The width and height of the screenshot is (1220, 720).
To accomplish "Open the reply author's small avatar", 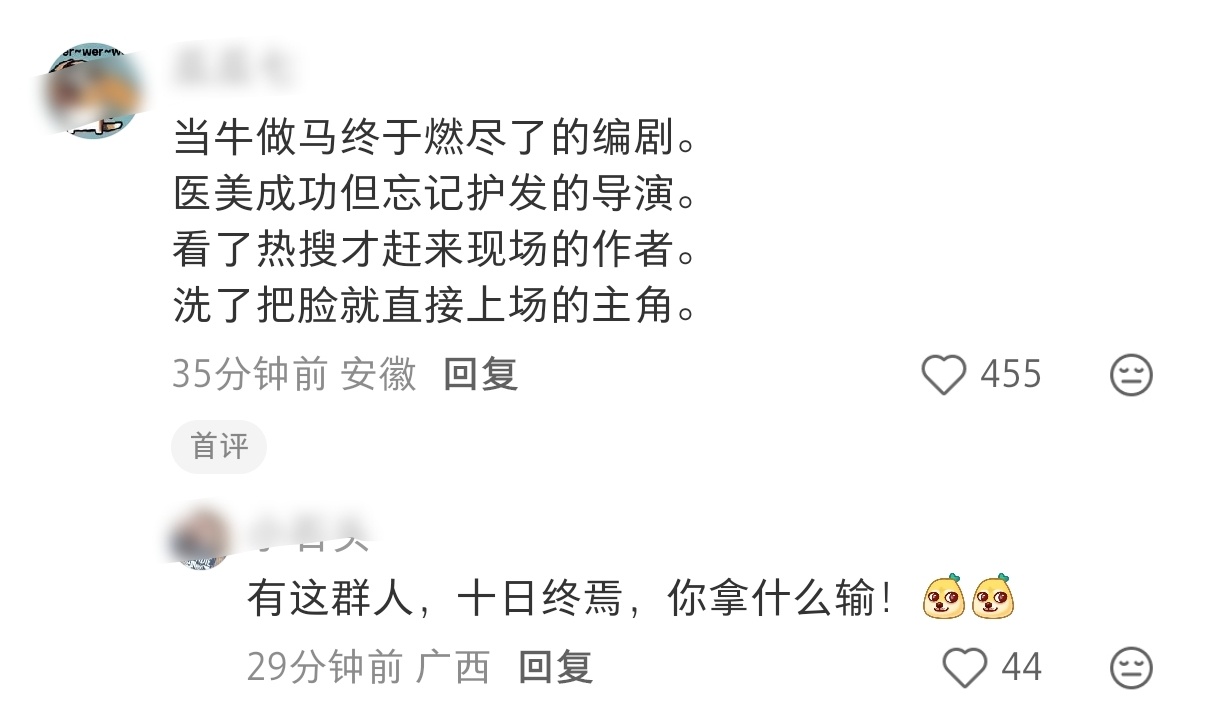I will coord(199,538).
